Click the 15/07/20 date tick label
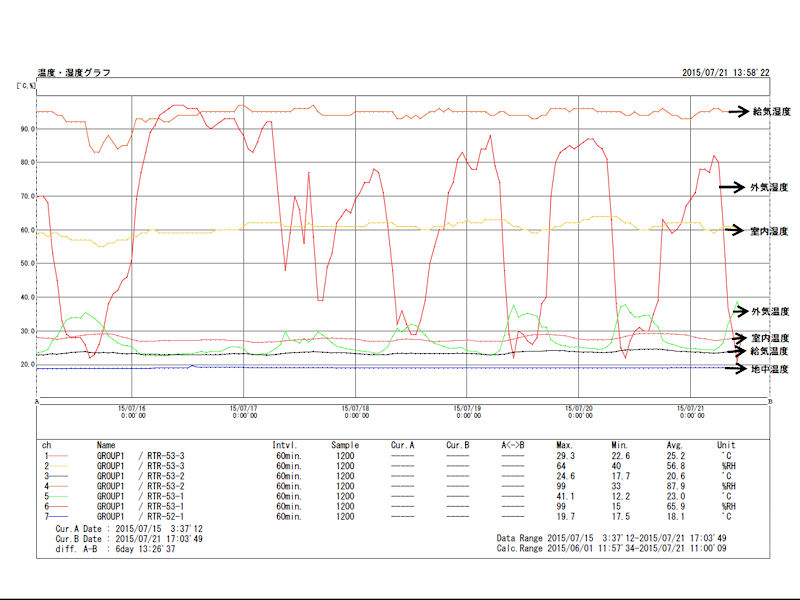The image size is (800, 600). pos(580,411)
